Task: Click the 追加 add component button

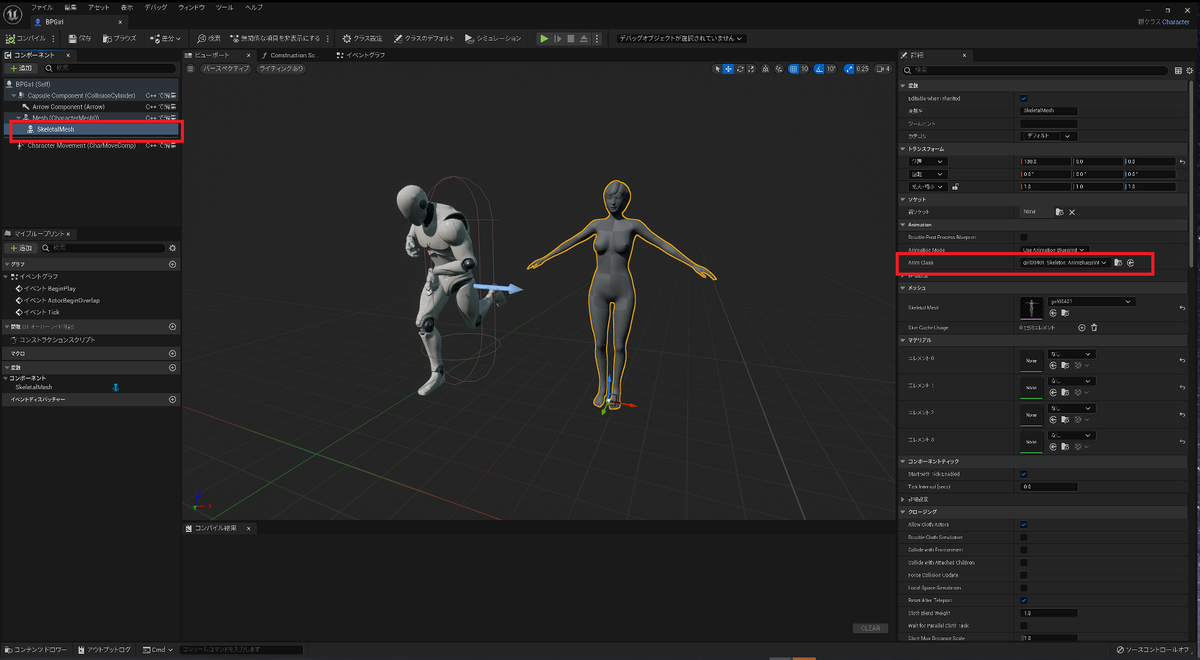Action: tap(21, 68)
